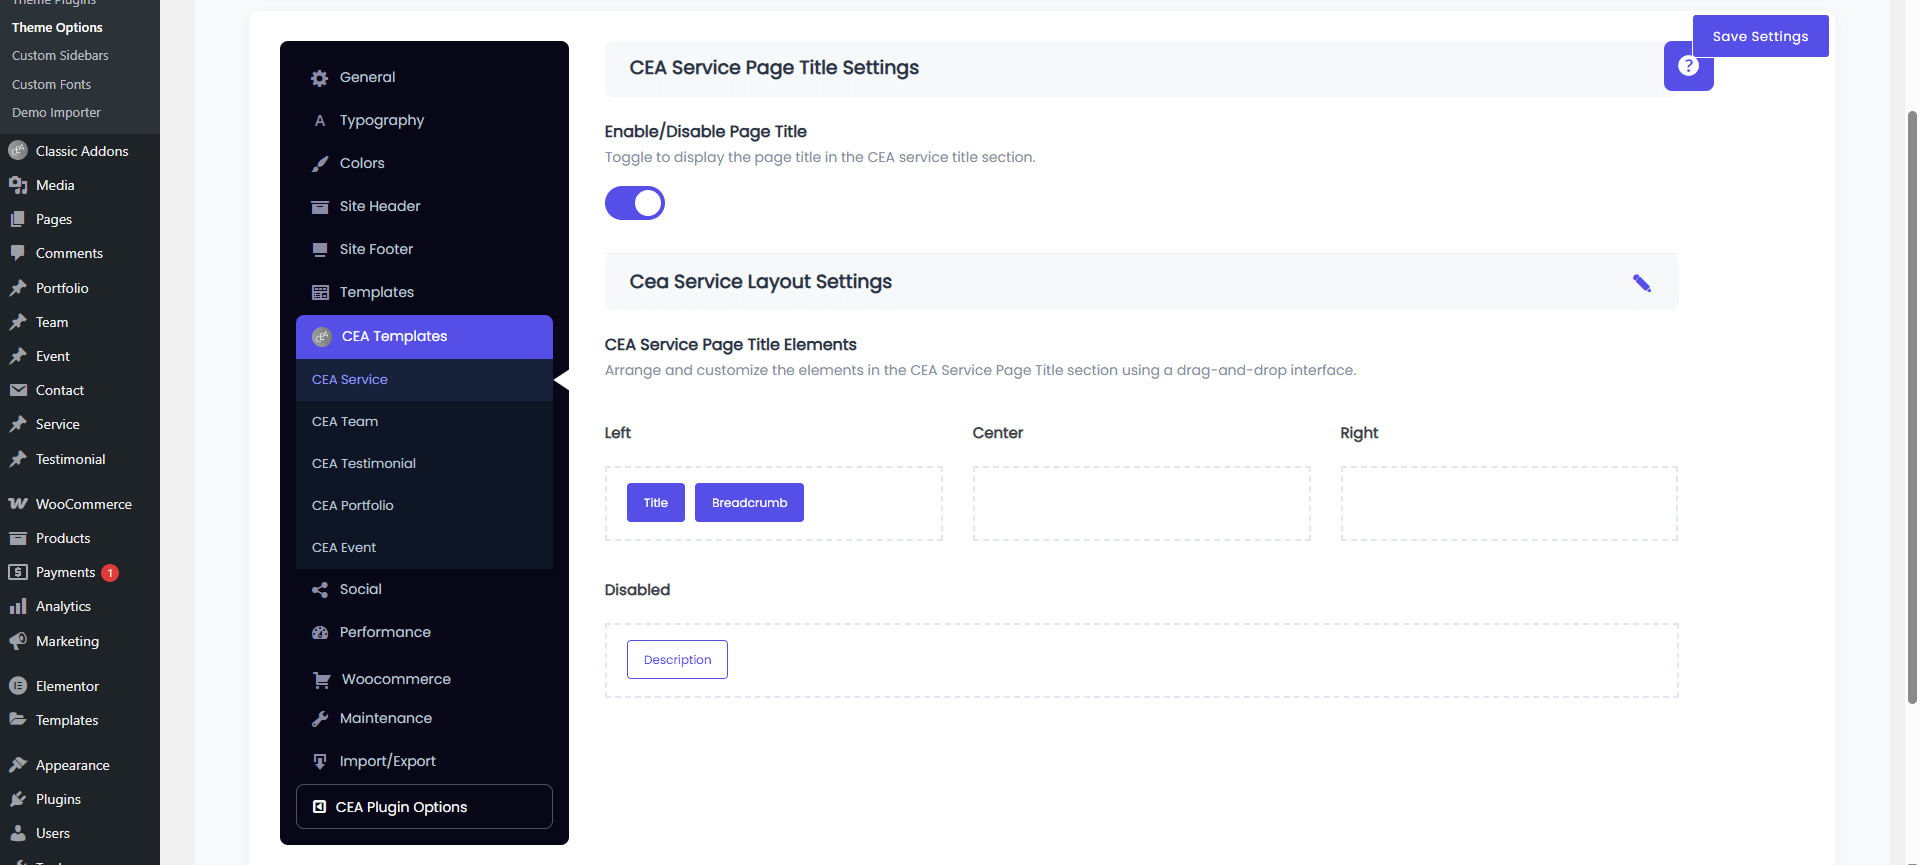Viewport: 1919px width, 865px height.
Task: Open the Typography settings section
Action: [381, 121]
